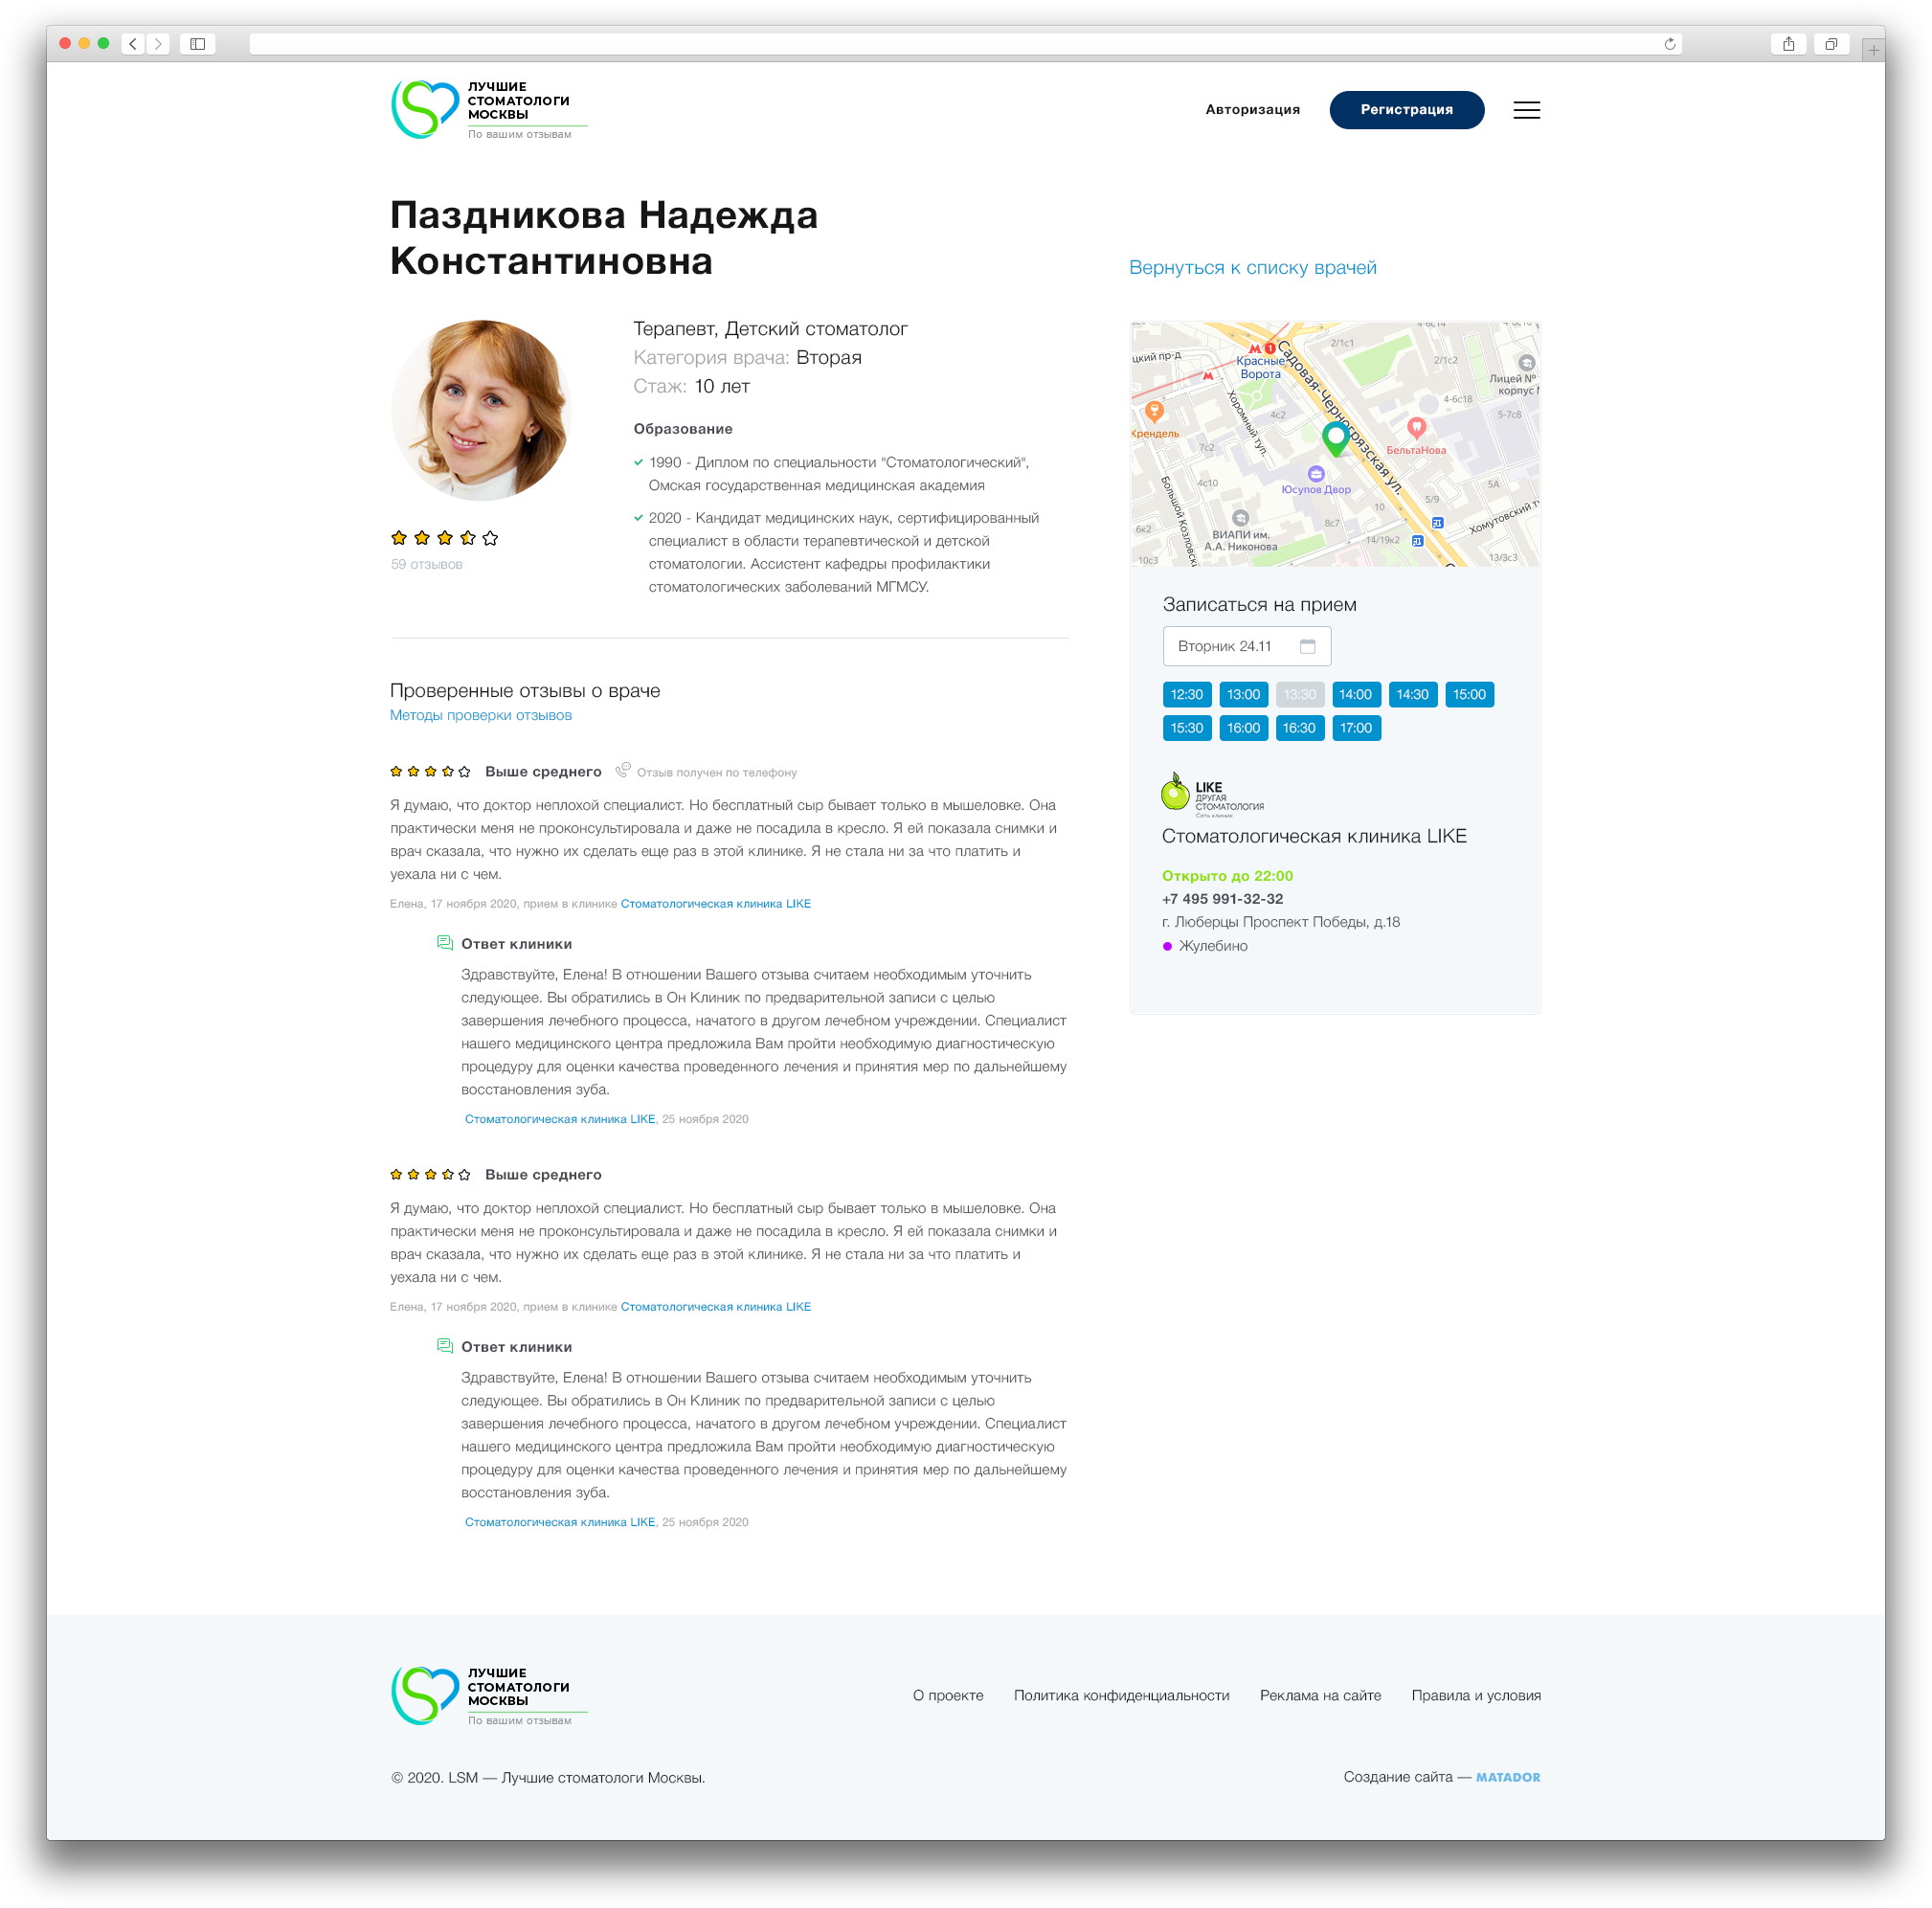Go back with browser back arrow
Viewport: 1932px width, 1908px height.
pos(133,44)
